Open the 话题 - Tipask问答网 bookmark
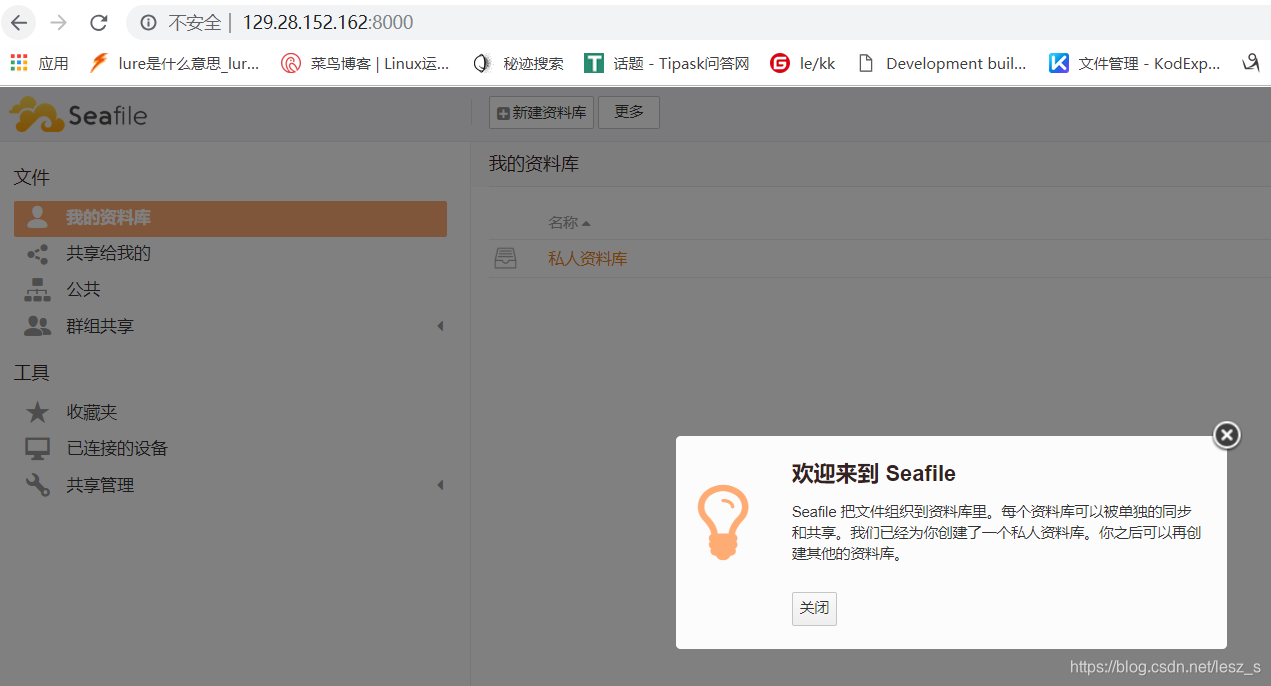Screen dimensions: 1271x686 [667, 63]
